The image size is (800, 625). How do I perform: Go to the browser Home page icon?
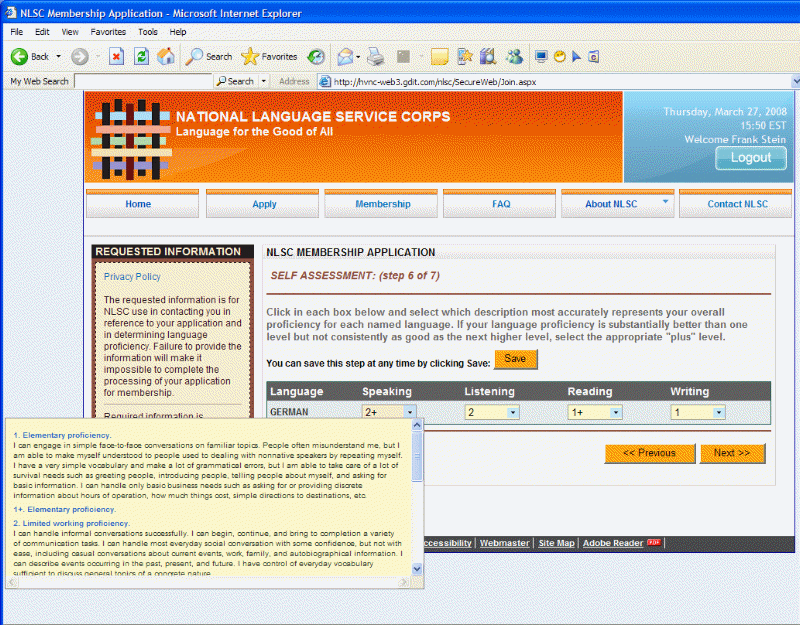pyautogui.click(x=166, y=56)
